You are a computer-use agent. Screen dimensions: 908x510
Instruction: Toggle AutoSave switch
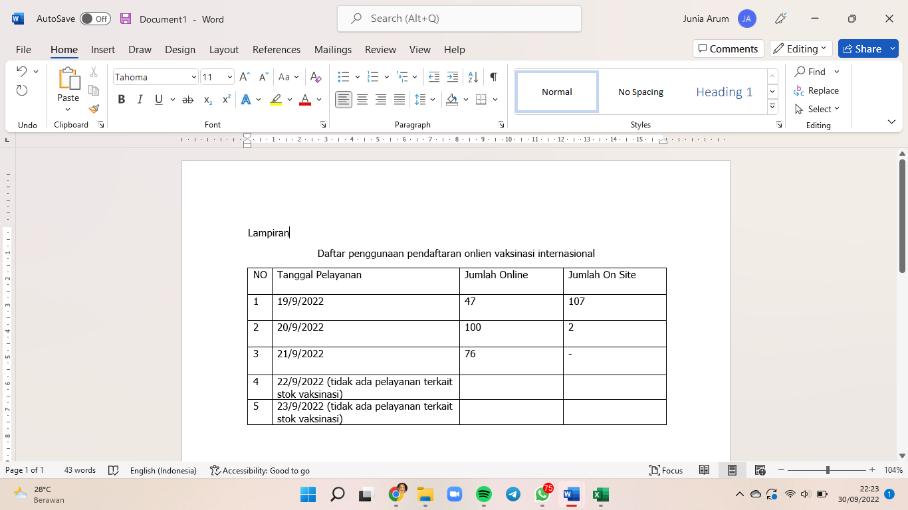pyautogui.click(x=95, y=19)
